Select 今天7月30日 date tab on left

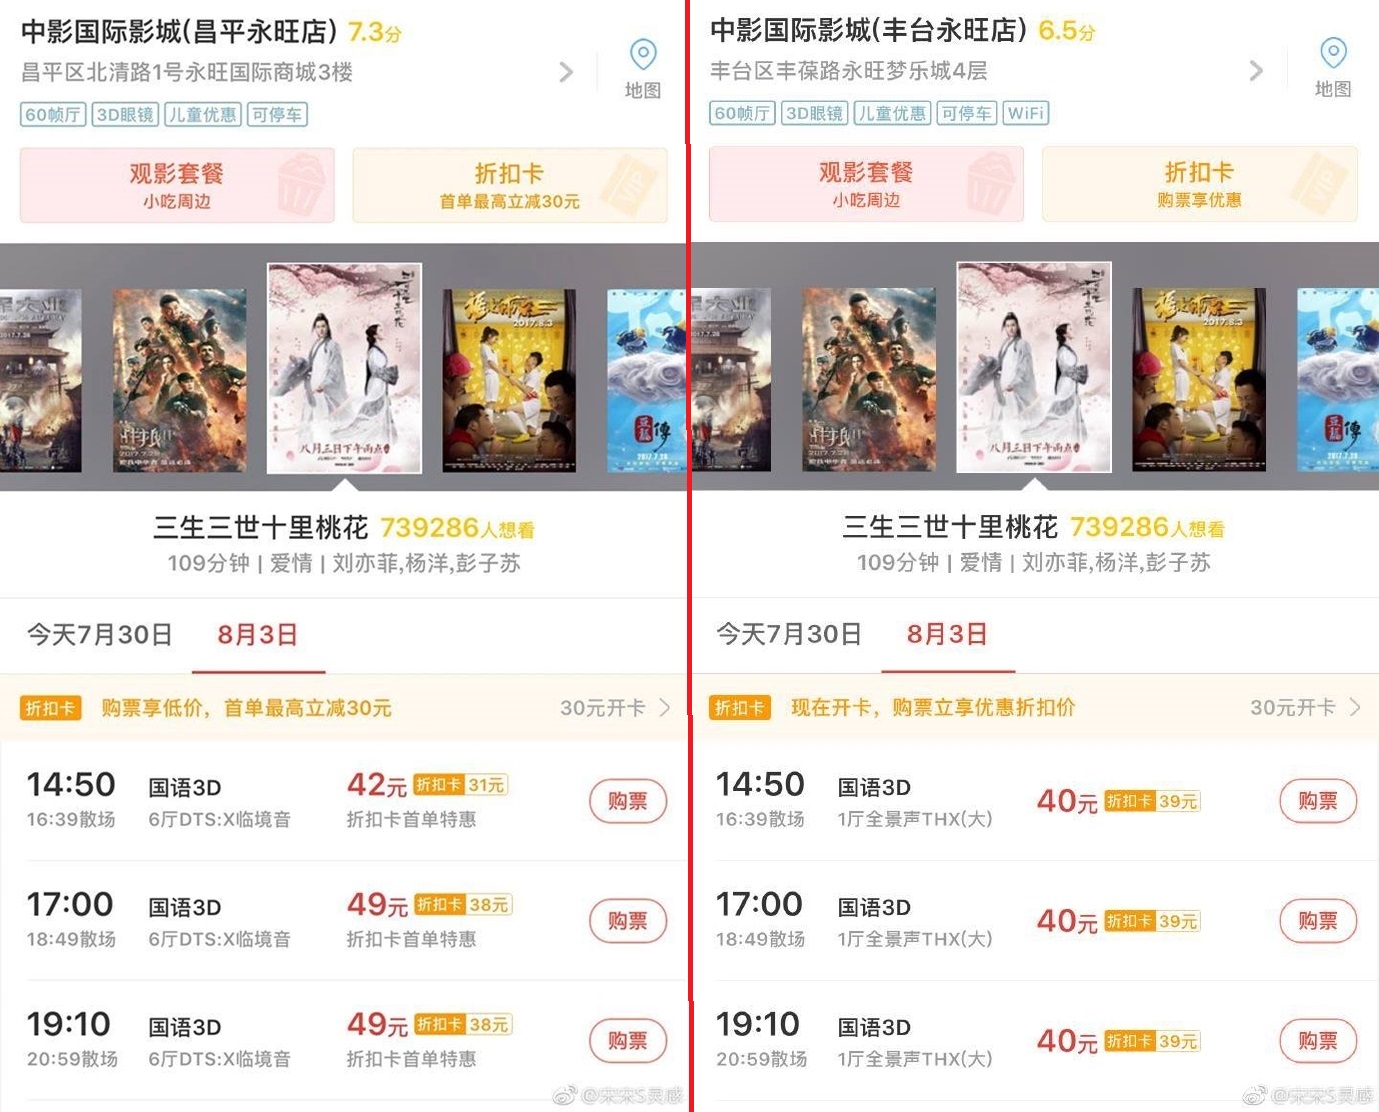pos(99,635)
